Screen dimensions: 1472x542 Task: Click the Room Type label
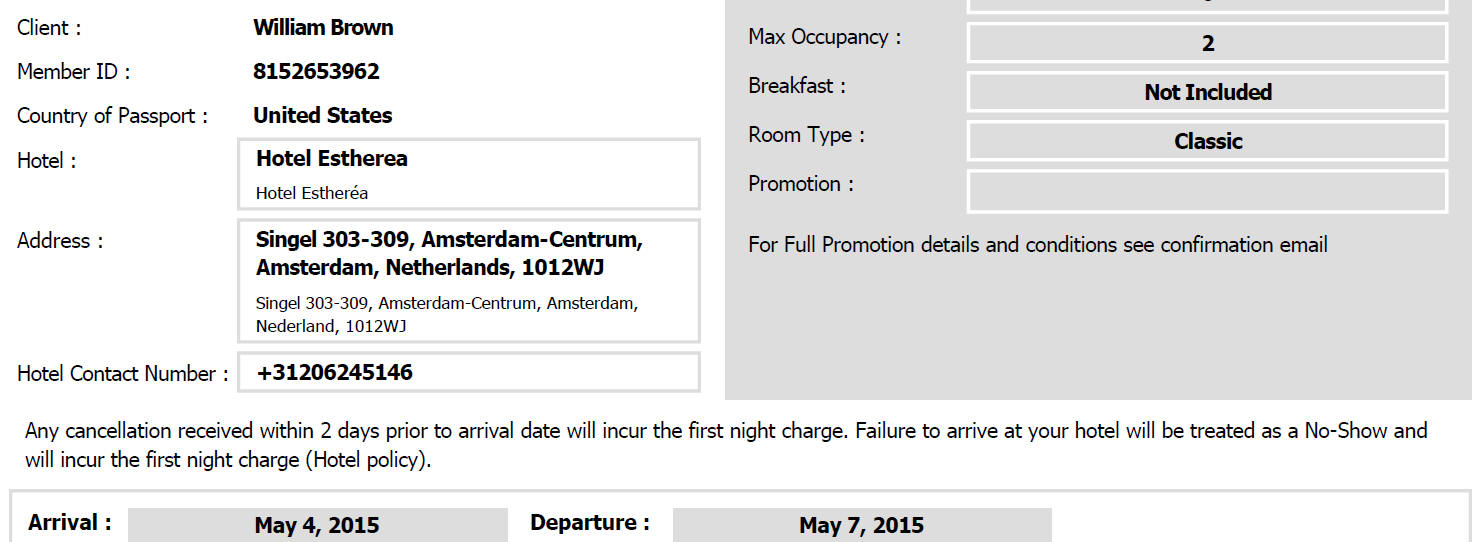coord(806,135)
